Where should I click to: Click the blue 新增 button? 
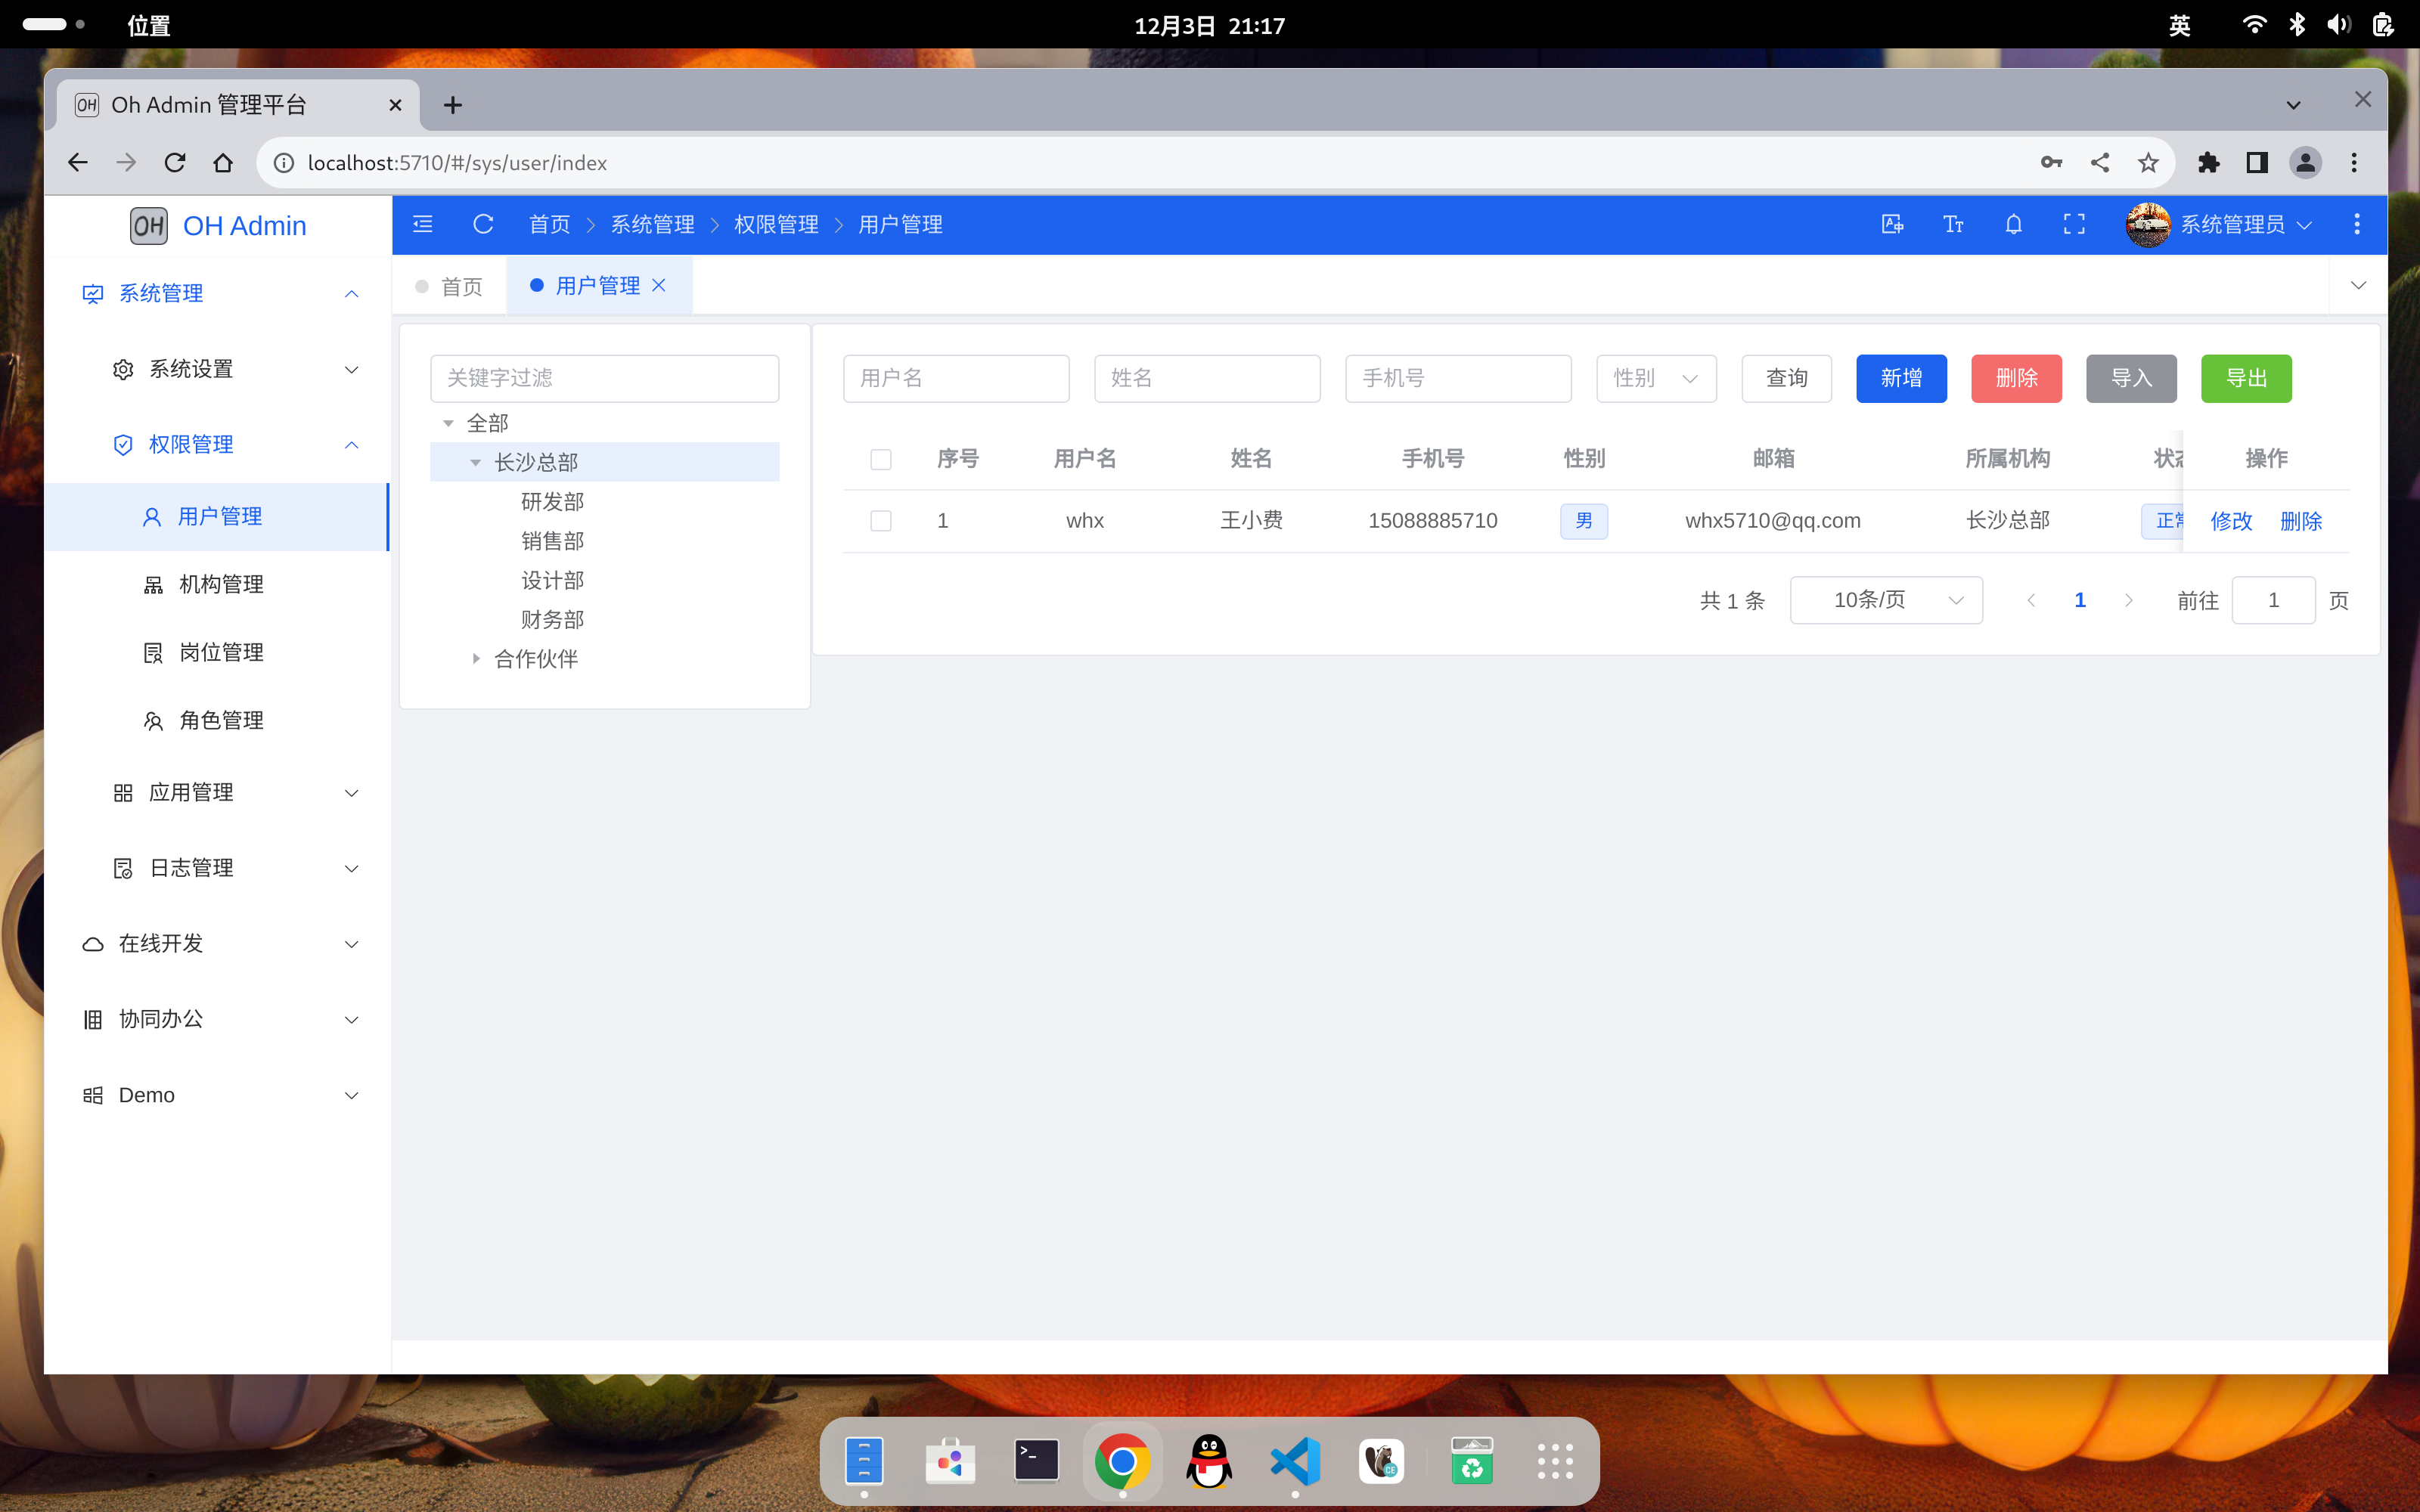[x=1900, y=378]
